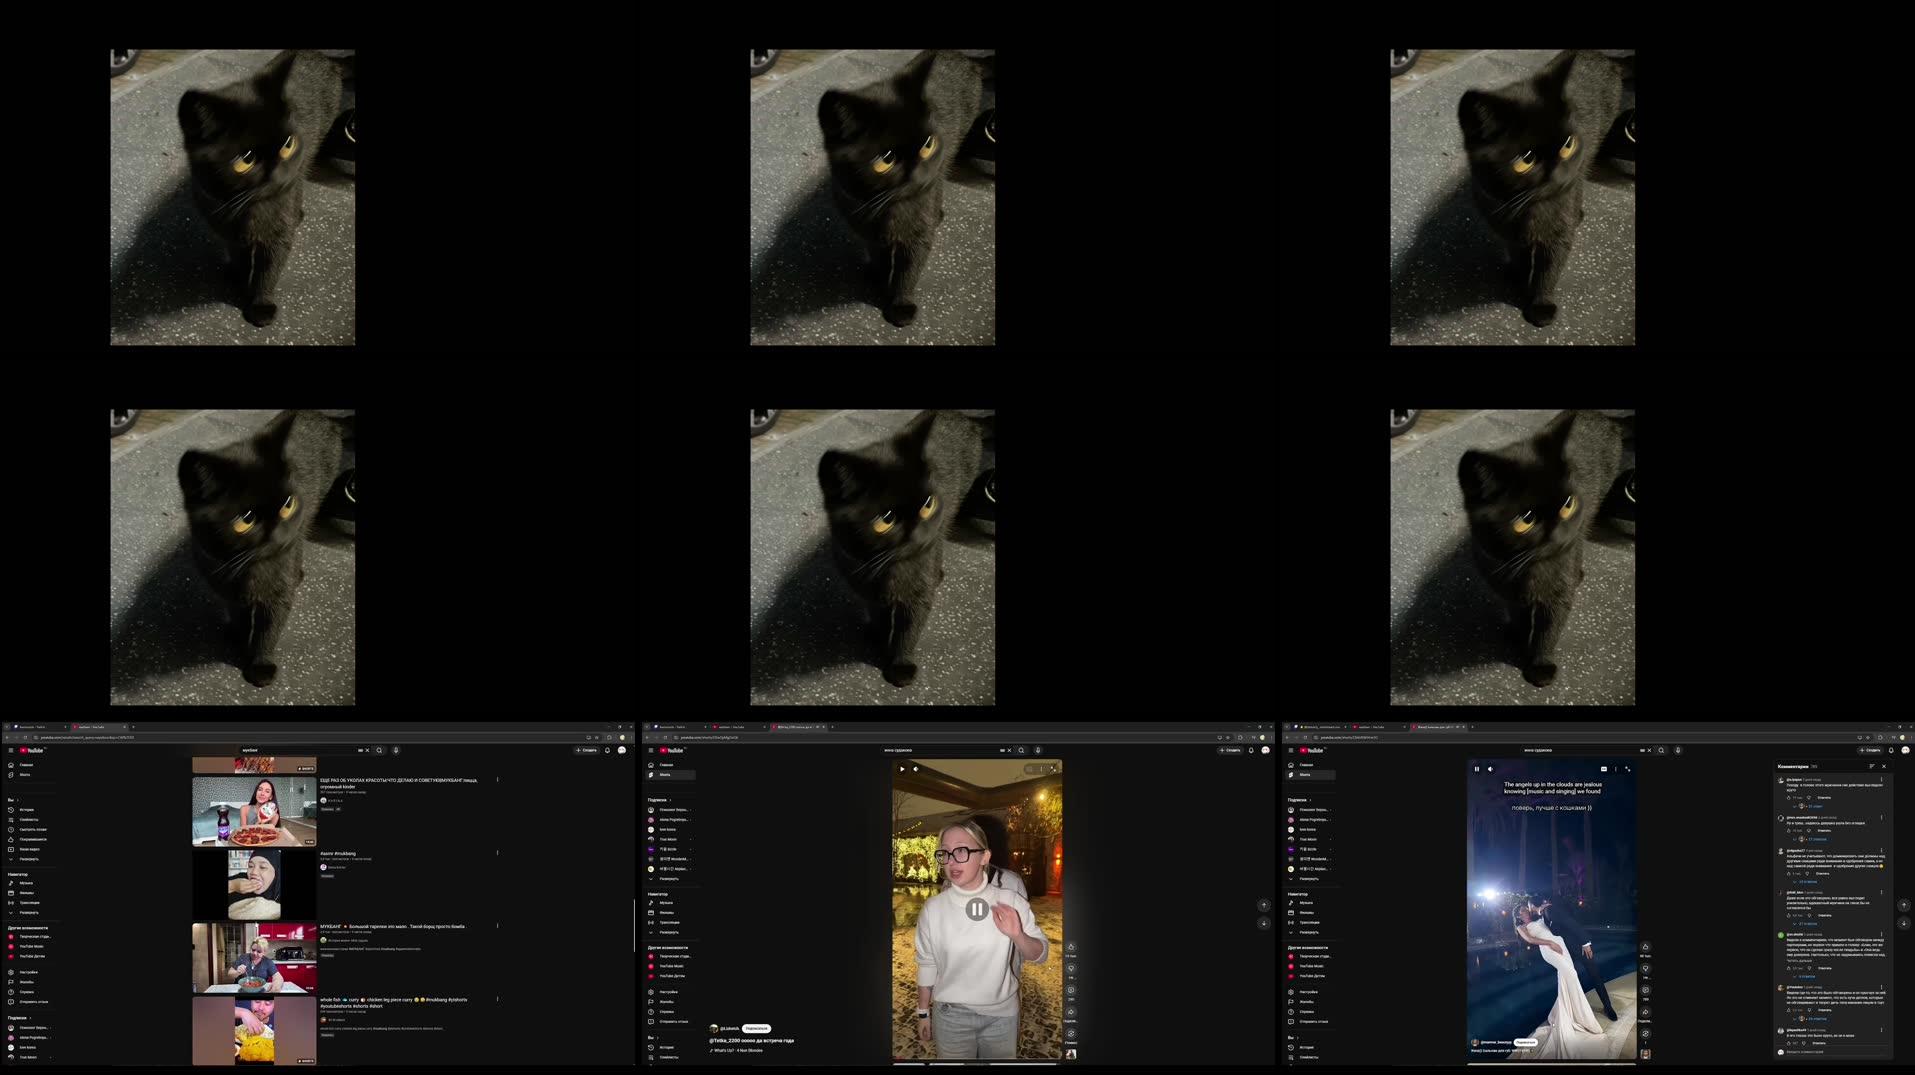The height and width of the screenshot is (1075, 1915).
Task: Open the share icon on the Short
Action: click(1646, 1012)
